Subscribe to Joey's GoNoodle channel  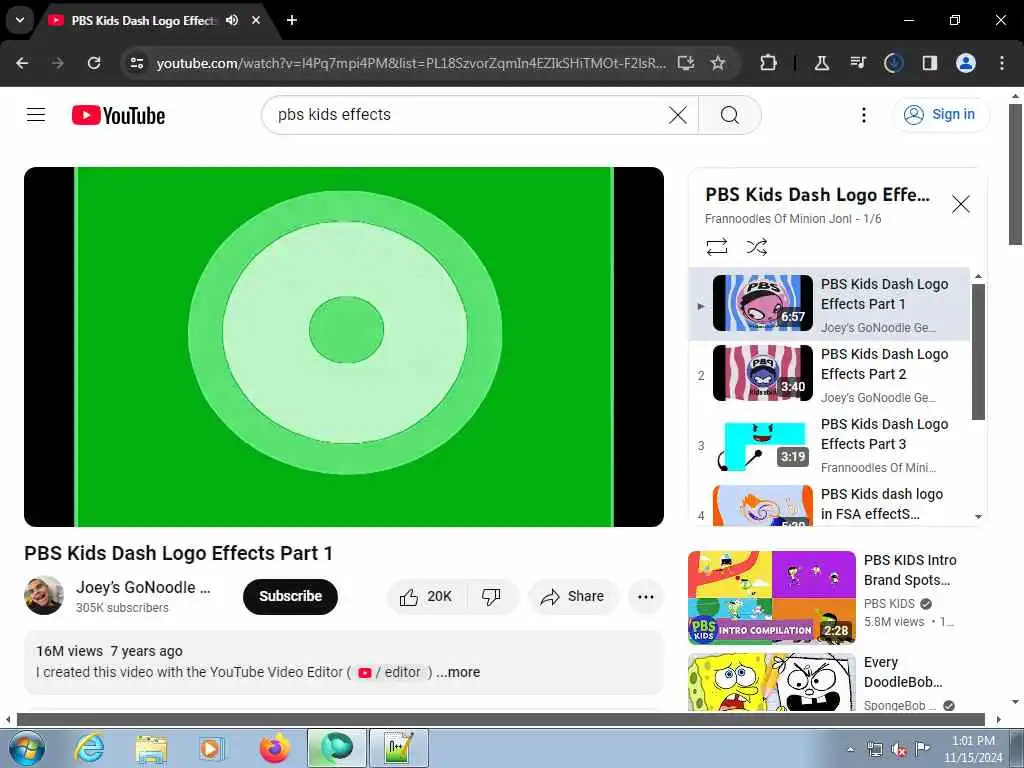point(290,596)
